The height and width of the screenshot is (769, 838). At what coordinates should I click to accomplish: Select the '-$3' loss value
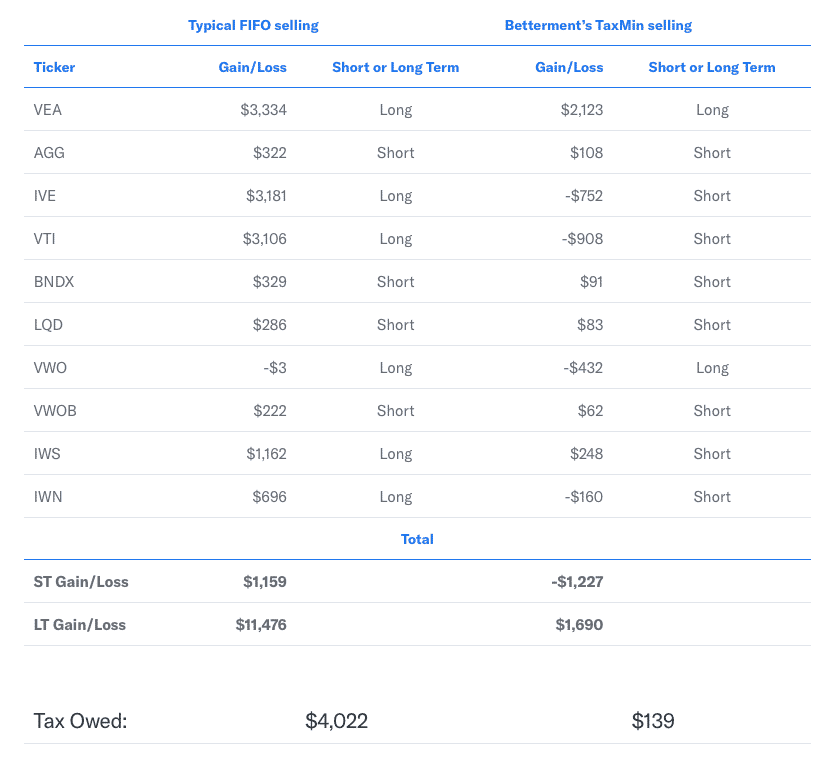(x=275, y=368)
